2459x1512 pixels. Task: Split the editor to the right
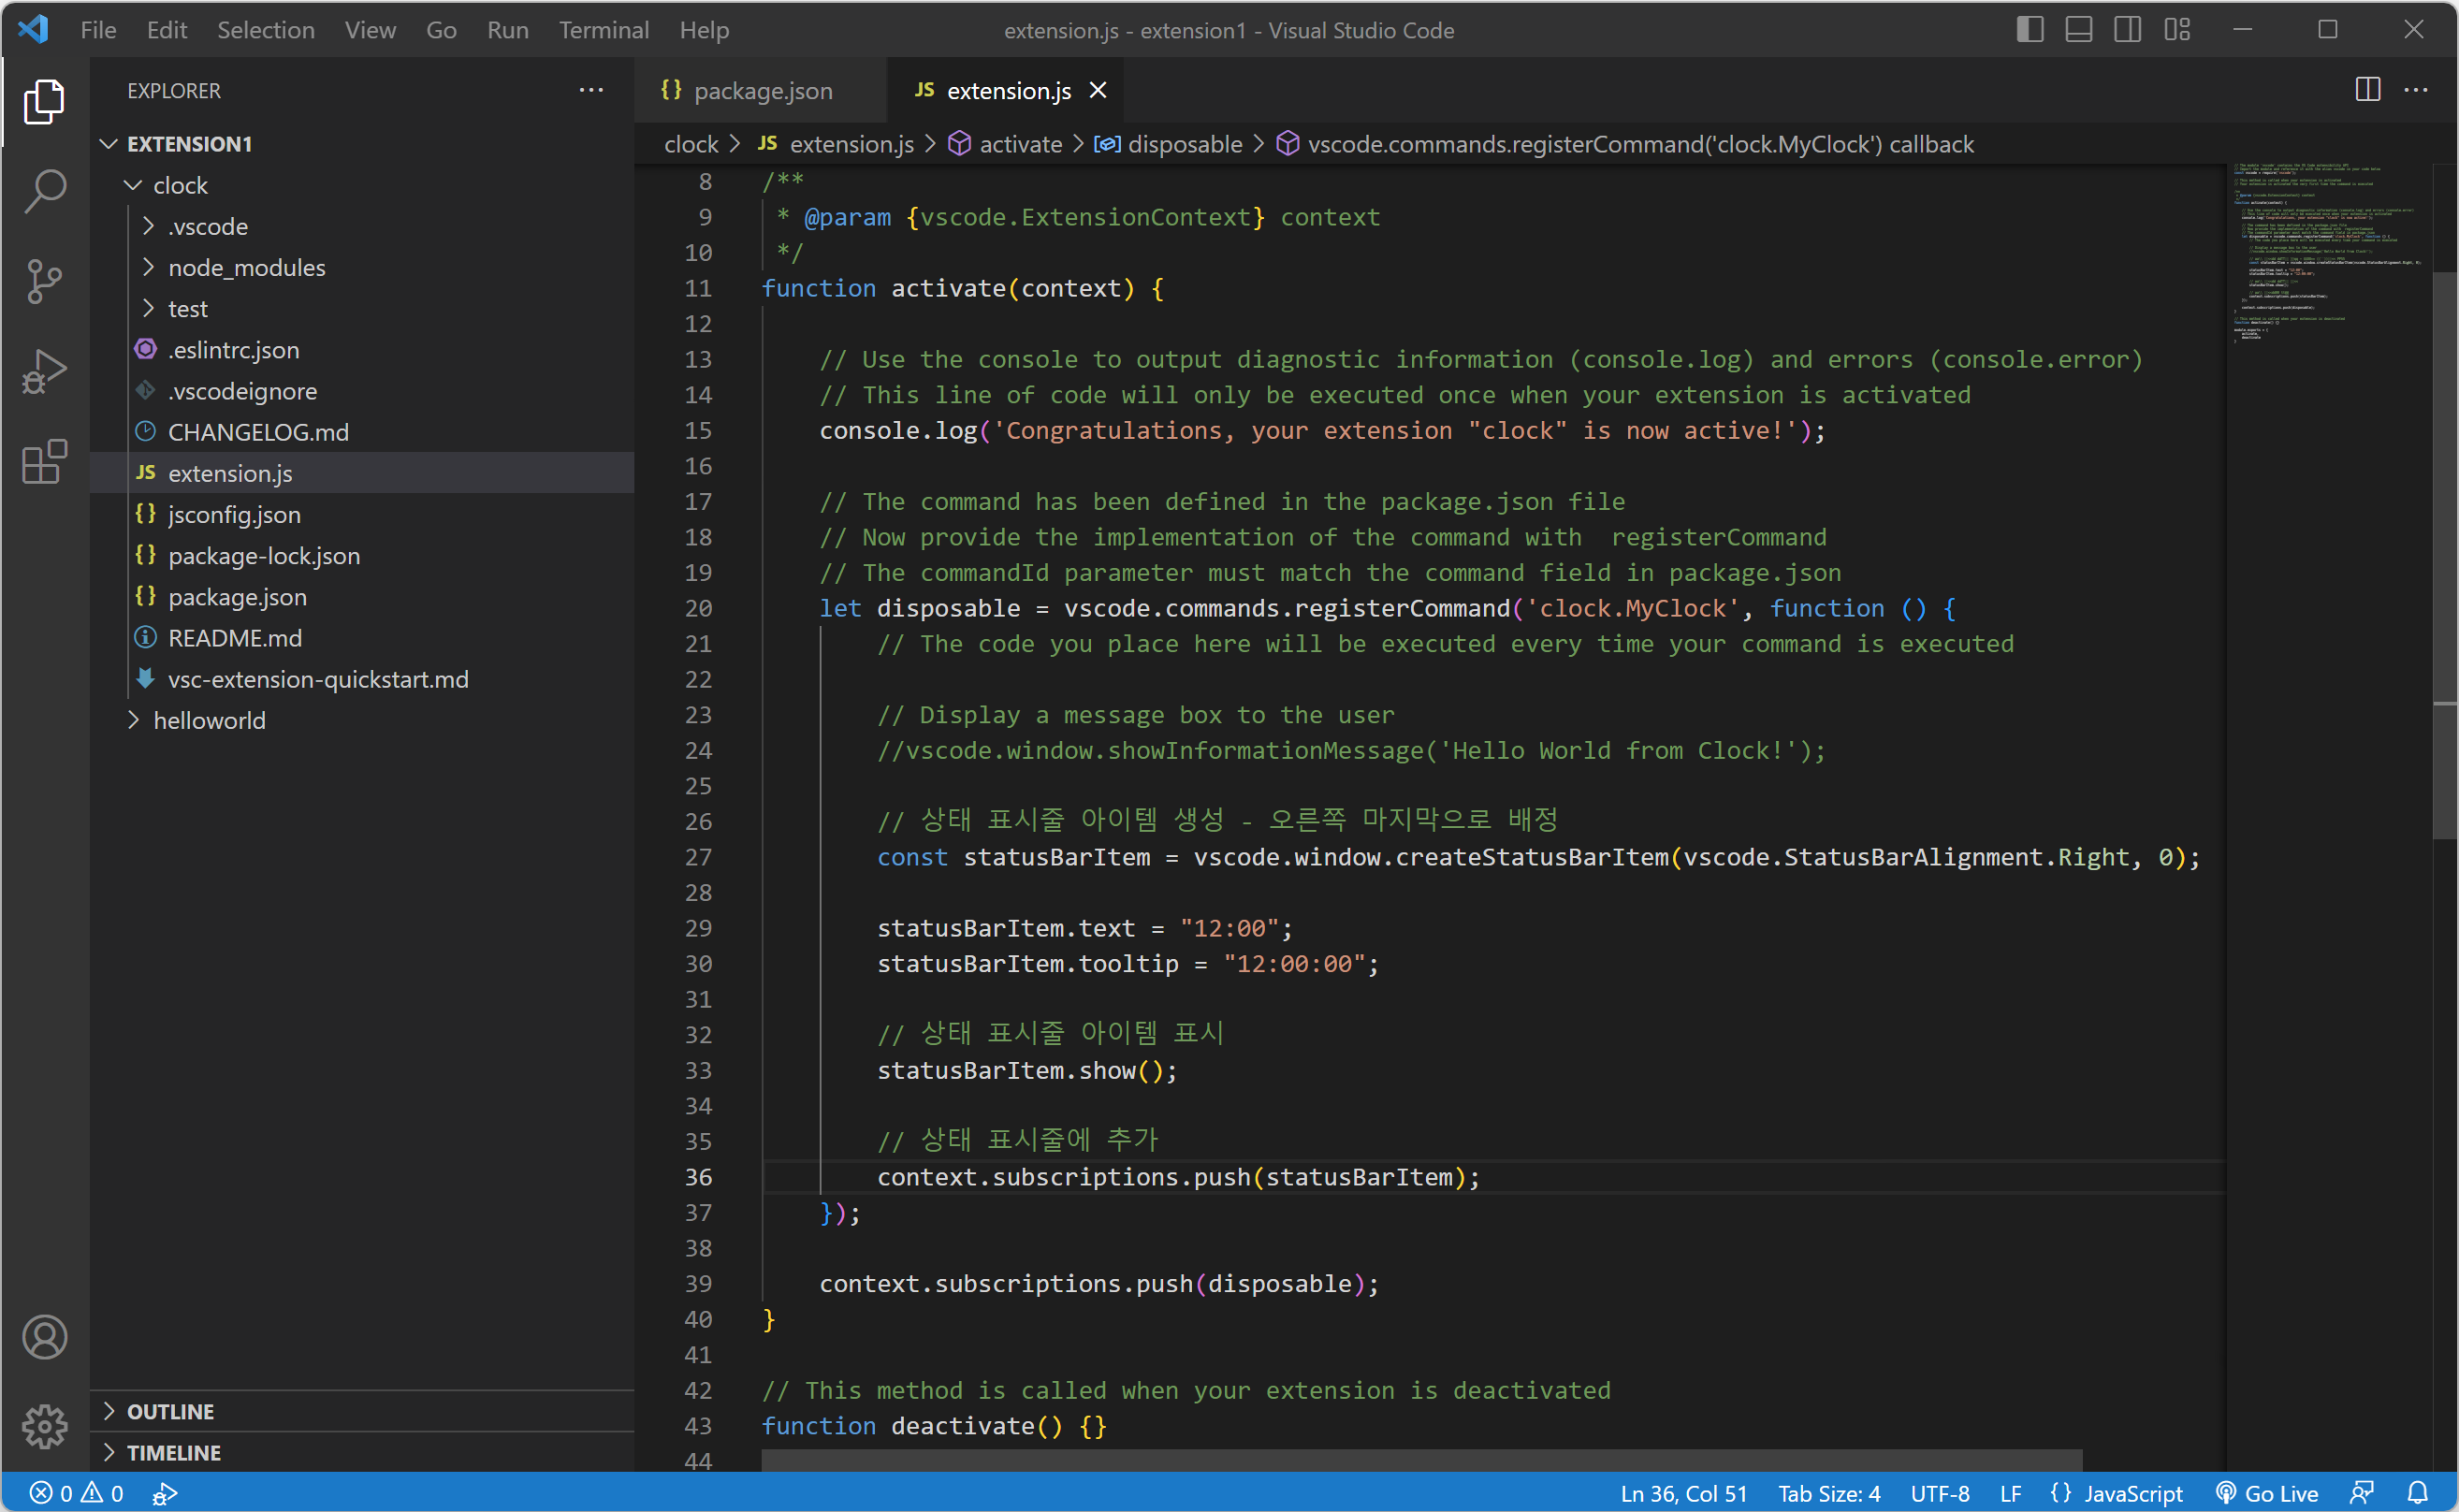click(x=2367, y=90)
